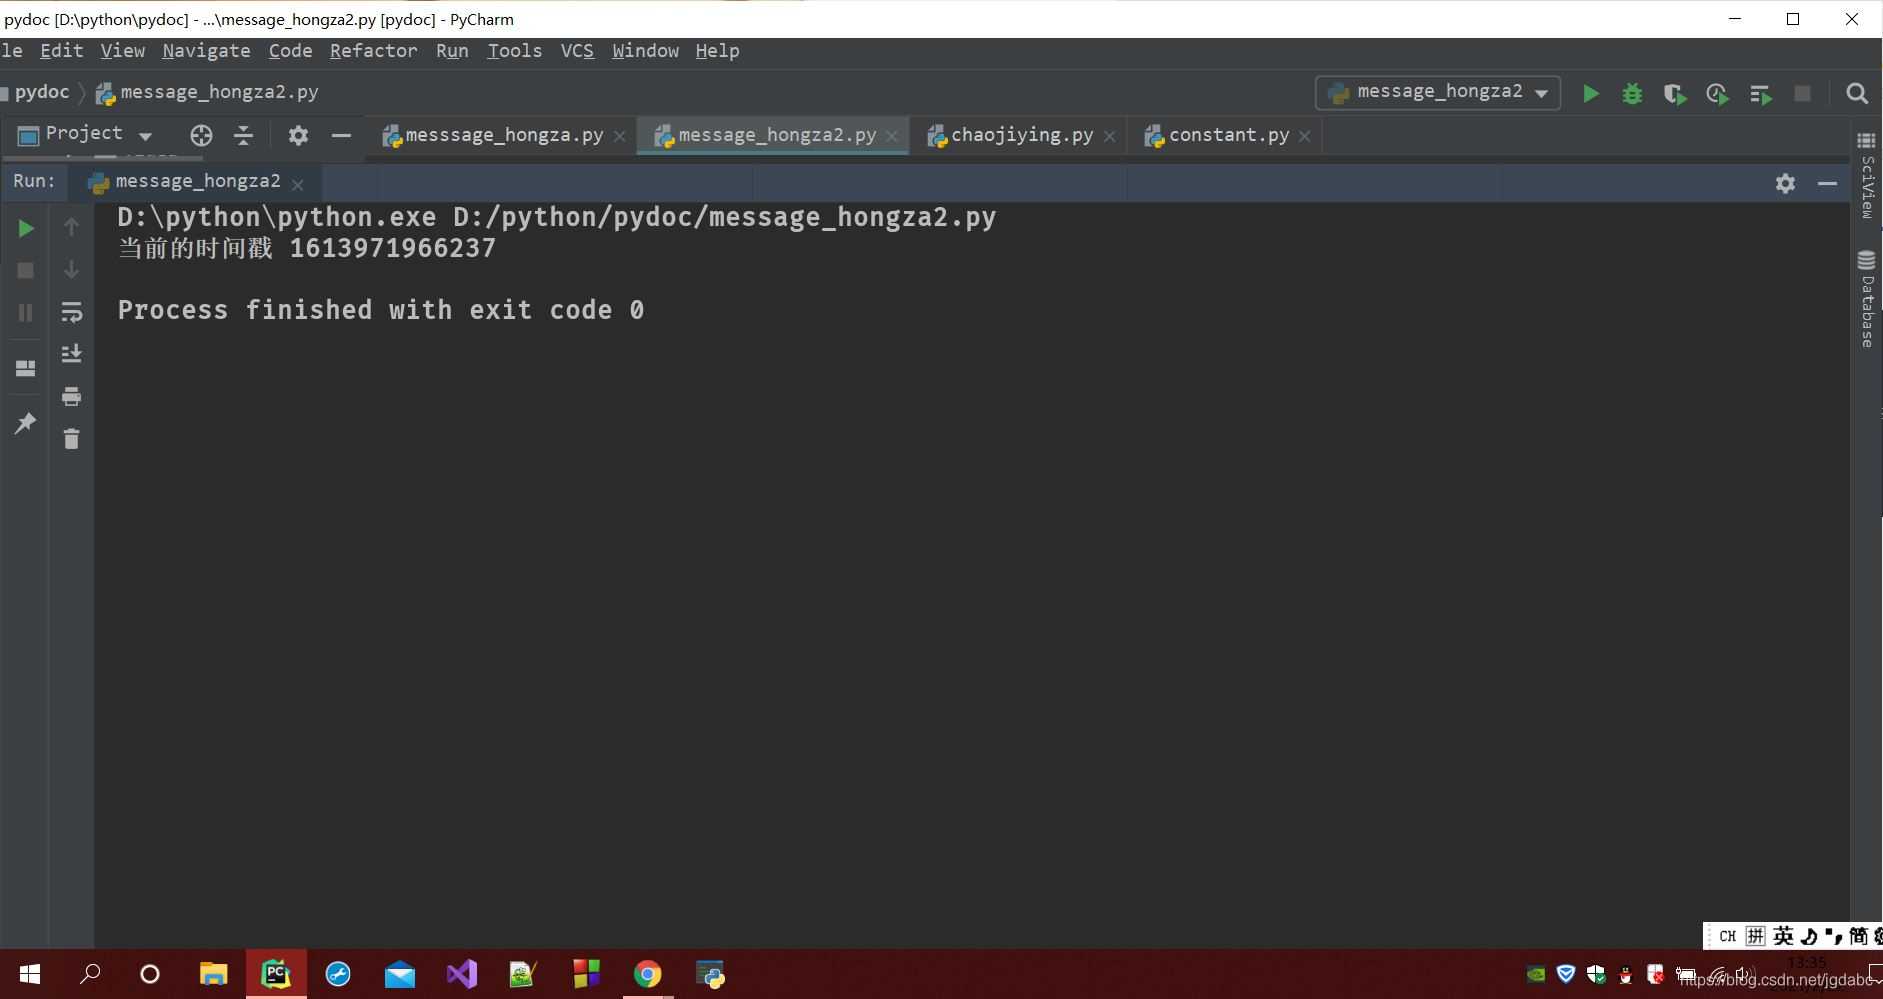Close the constant.py editor tab
The image size is (1883, 999).
tap(1304, 135)
